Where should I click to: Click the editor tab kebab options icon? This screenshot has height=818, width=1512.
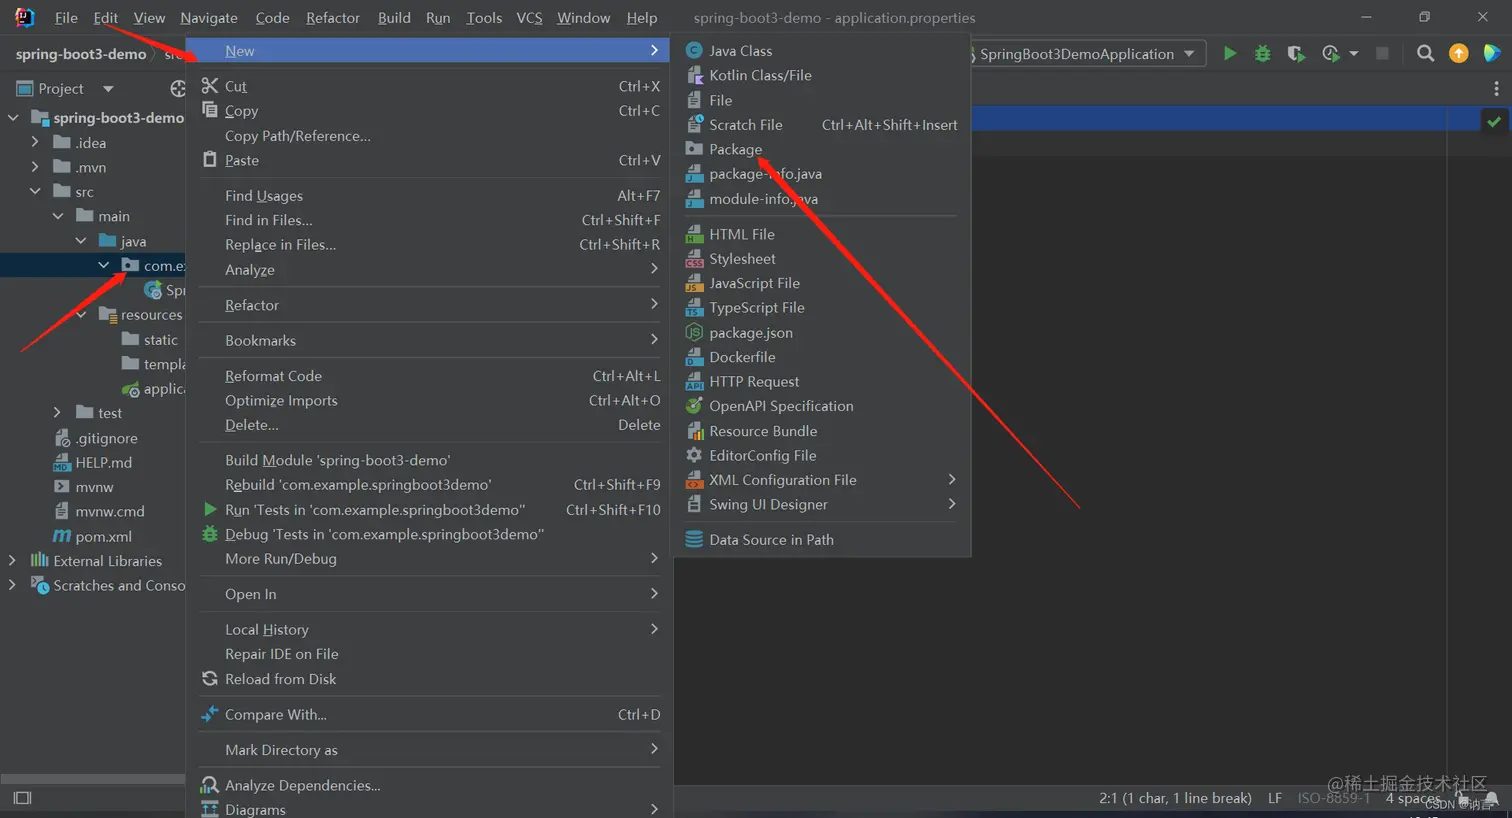1496,88
